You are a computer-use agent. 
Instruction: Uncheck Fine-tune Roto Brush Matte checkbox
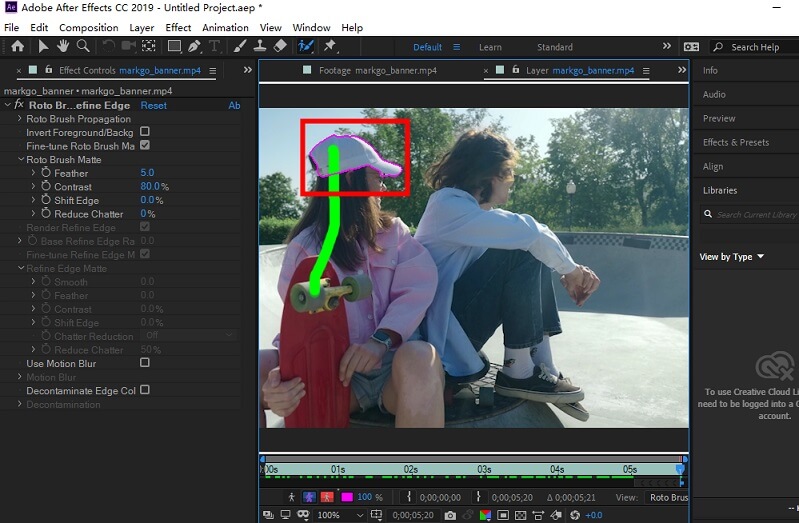click(x=145, y=145)
